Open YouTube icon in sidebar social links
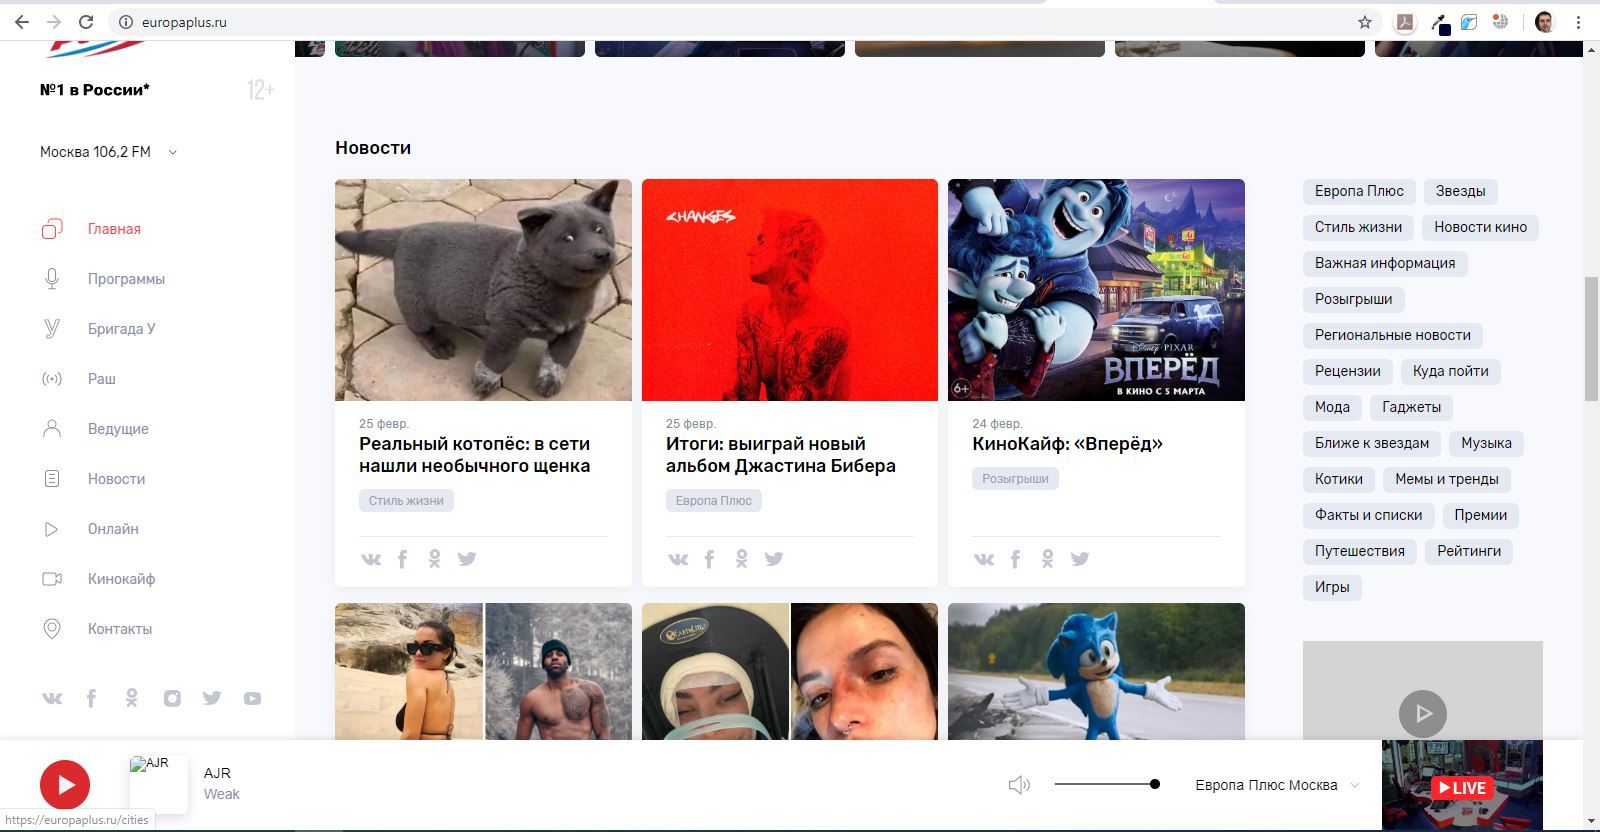The image size is (1600, 832). [252, 698]
